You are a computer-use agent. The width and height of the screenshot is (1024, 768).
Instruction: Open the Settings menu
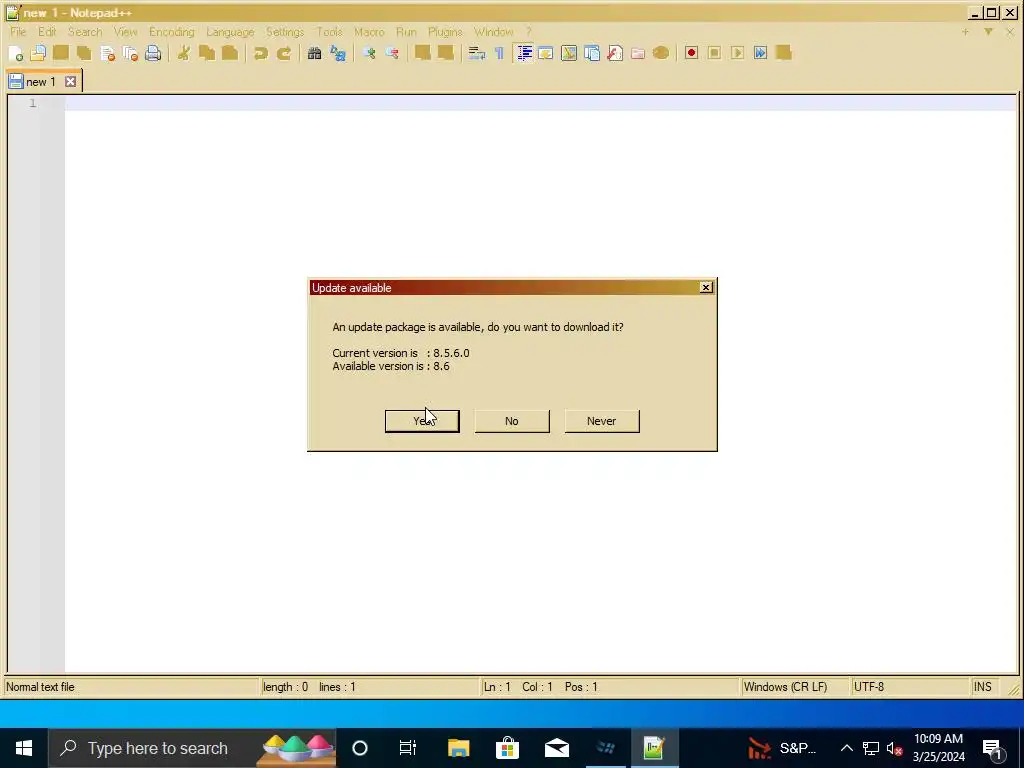(x=285, y=32)
